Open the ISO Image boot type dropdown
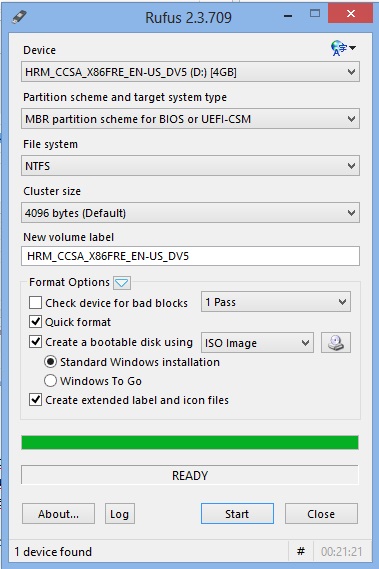379x569 pixels. [x=257, y=343]
